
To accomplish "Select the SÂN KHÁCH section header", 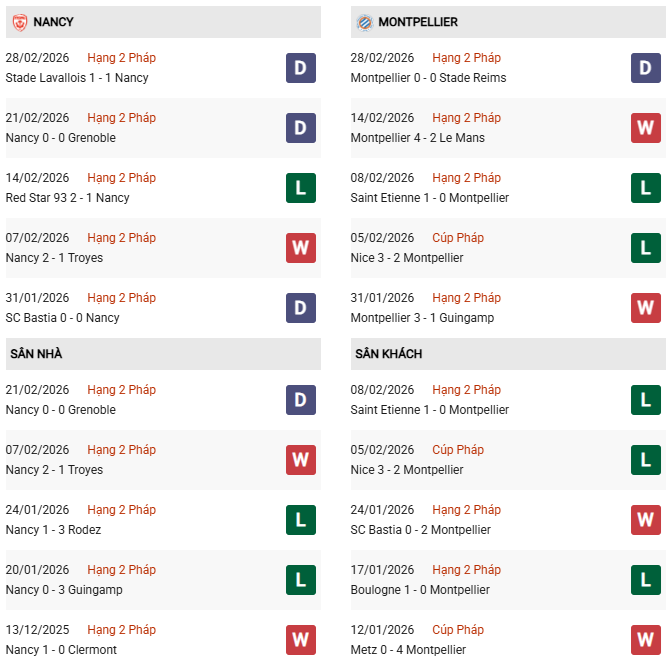I will tap(388, 354).
